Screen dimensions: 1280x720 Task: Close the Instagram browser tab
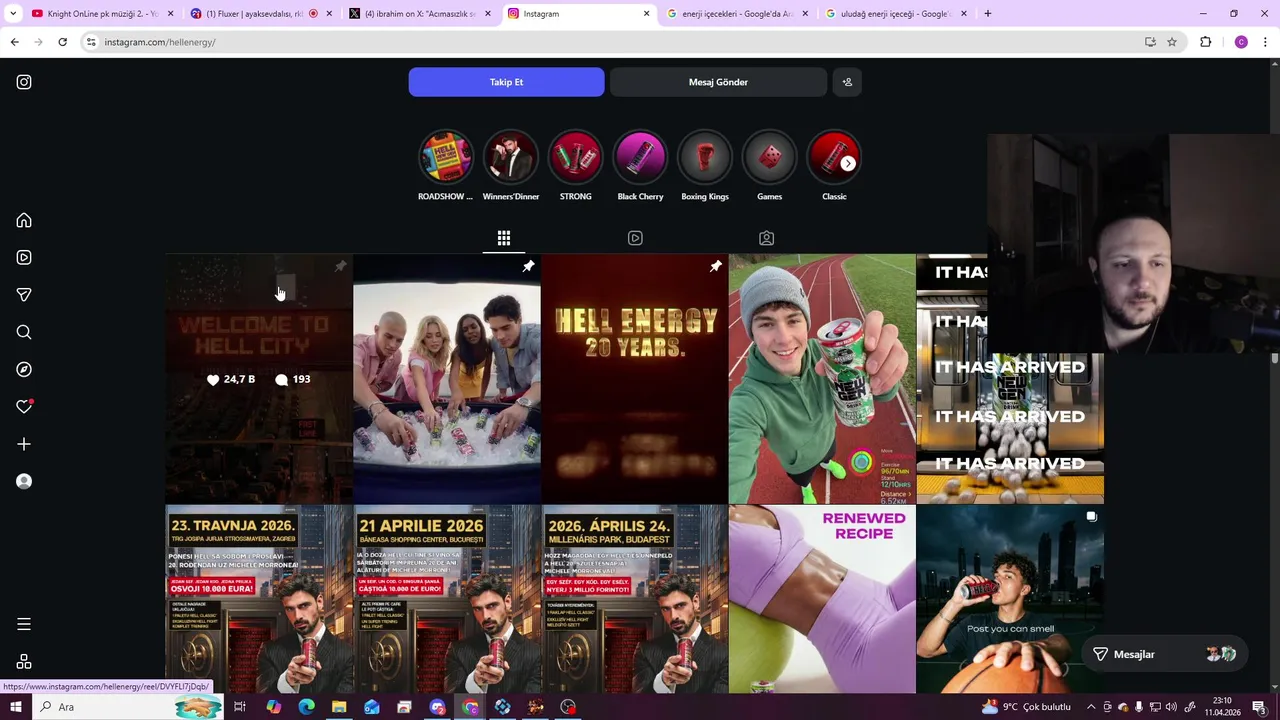coord(646,14)
